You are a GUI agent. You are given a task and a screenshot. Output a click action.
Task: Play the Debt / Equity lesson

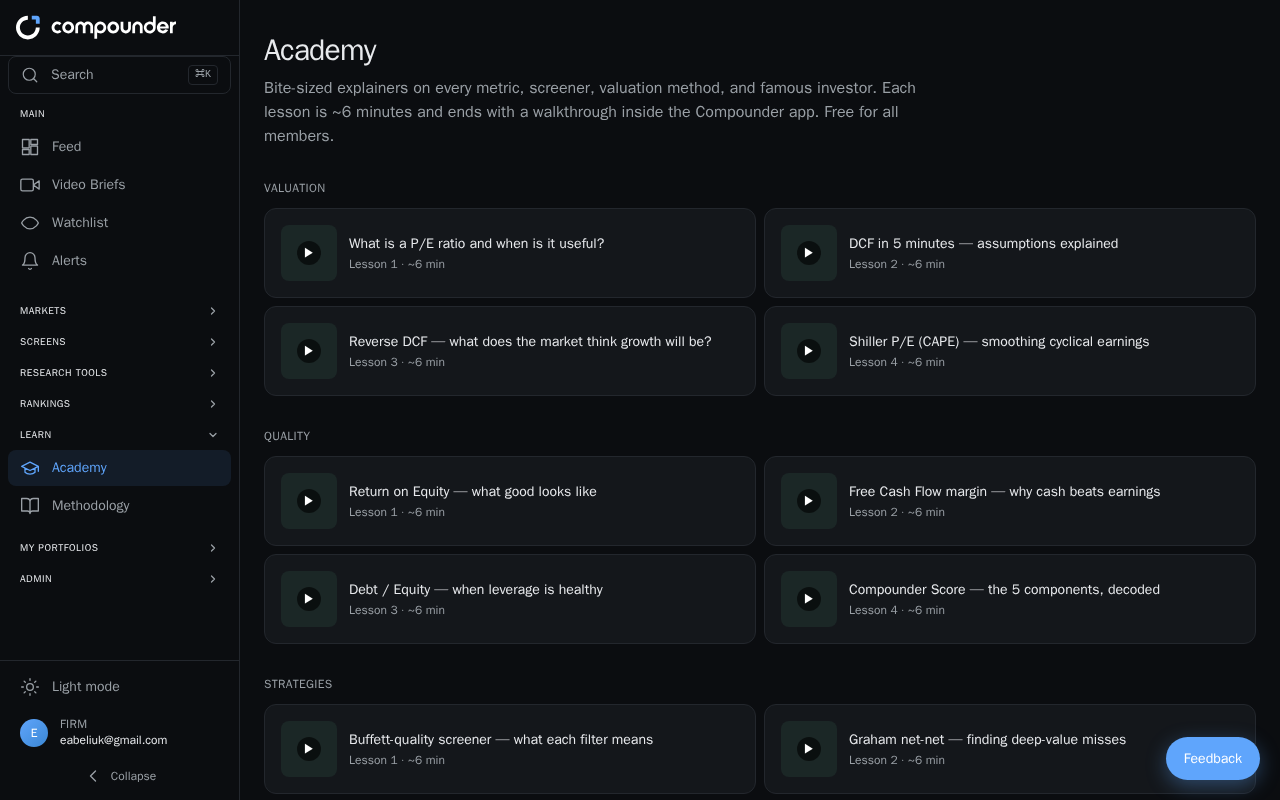(x=309, y=599)
